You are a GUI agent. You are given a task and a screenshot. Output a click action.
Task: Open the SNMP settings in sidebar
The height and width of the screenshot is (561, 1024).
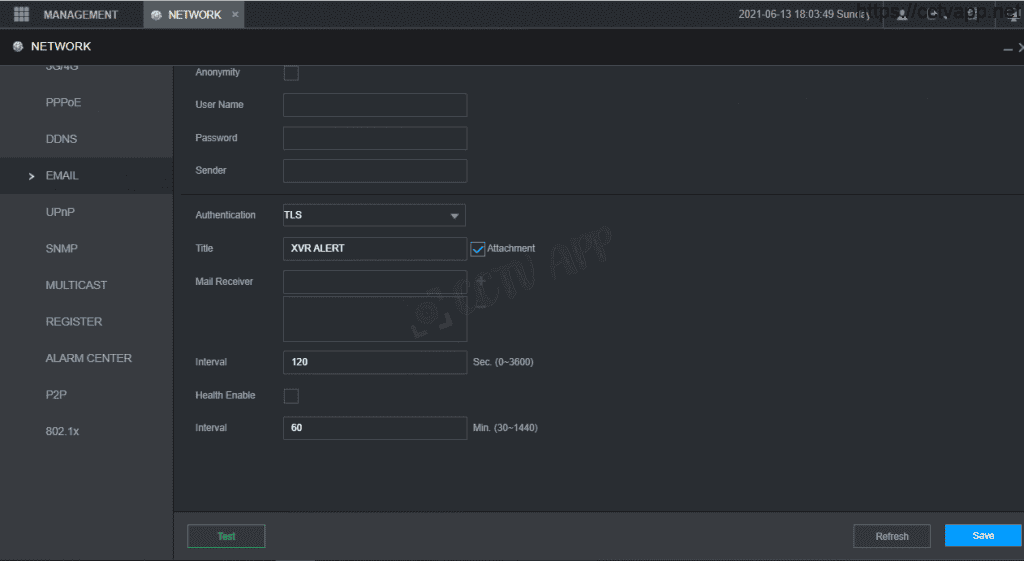point(61,249)
